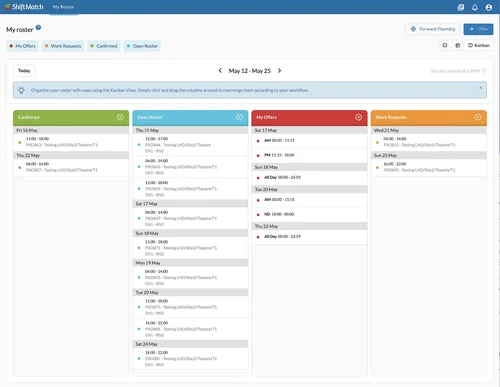This screenshot has height=387, width=500.
Task: Toggle the Confirmed filter chip
Action: pyautogui.click(x=104, y=46)
